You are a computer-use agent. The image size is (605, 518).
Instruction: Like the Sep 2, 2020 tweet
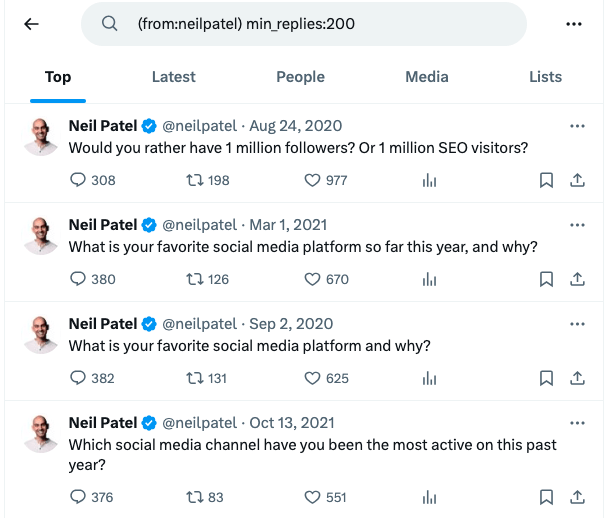tap(311, 379)
